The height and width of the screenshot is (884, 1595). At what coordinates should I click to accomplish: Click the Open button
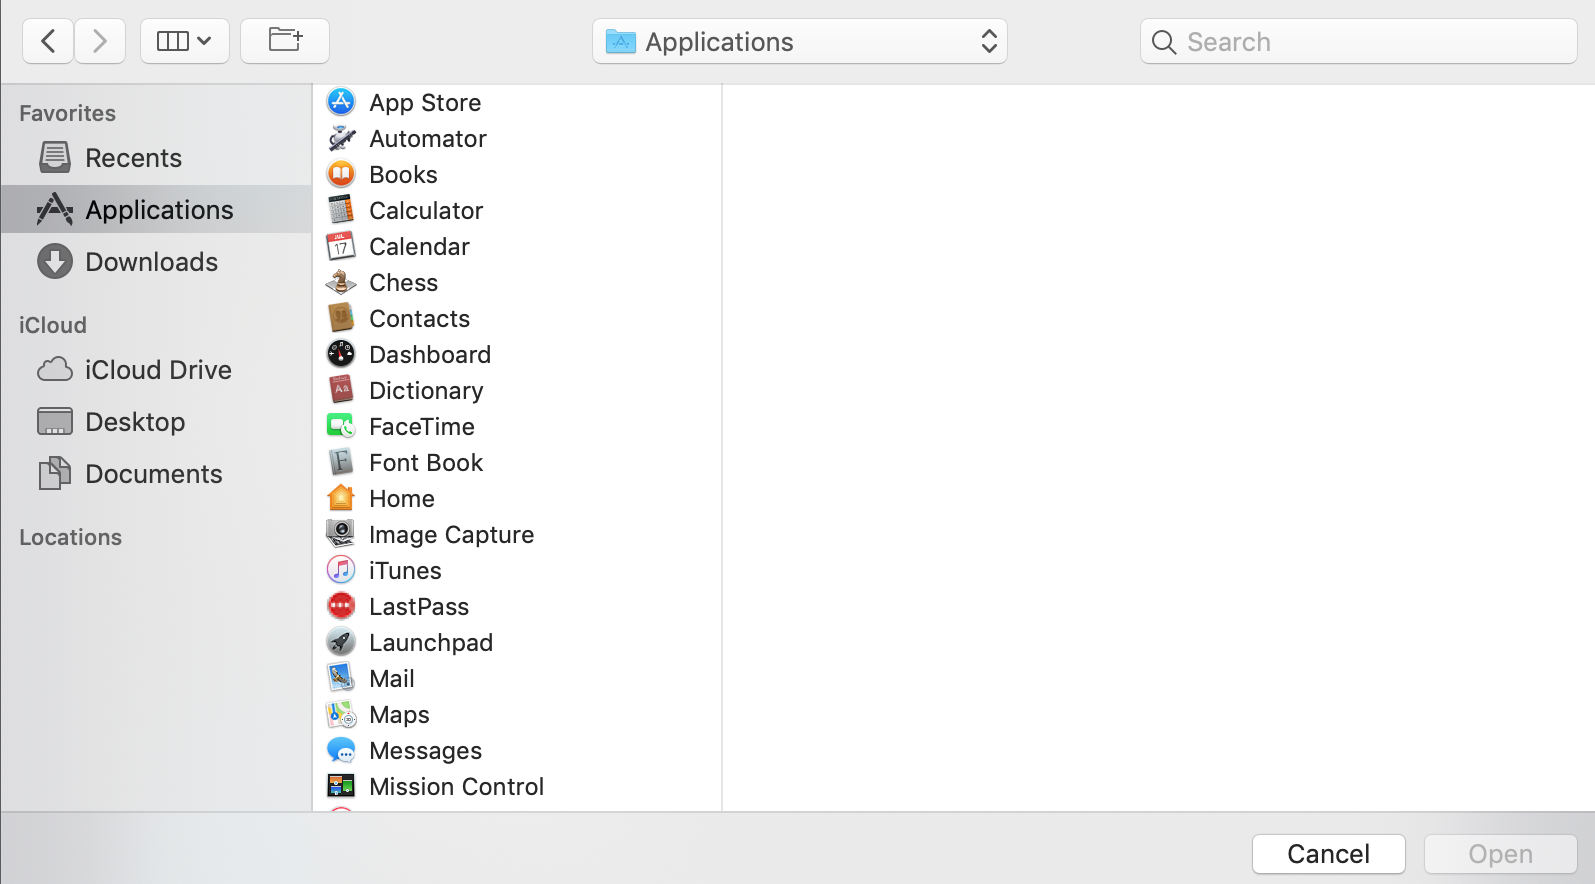tap(1501, 854)
